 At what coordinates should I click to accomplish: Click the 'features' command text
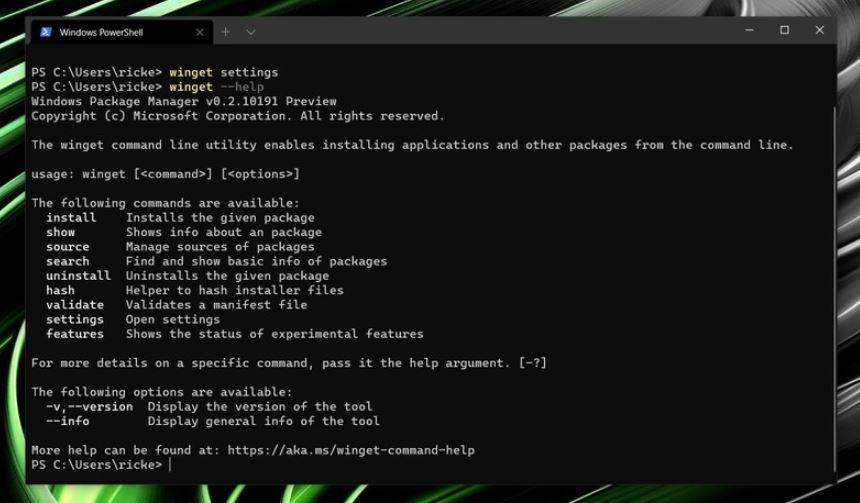[x=75, y=334]
